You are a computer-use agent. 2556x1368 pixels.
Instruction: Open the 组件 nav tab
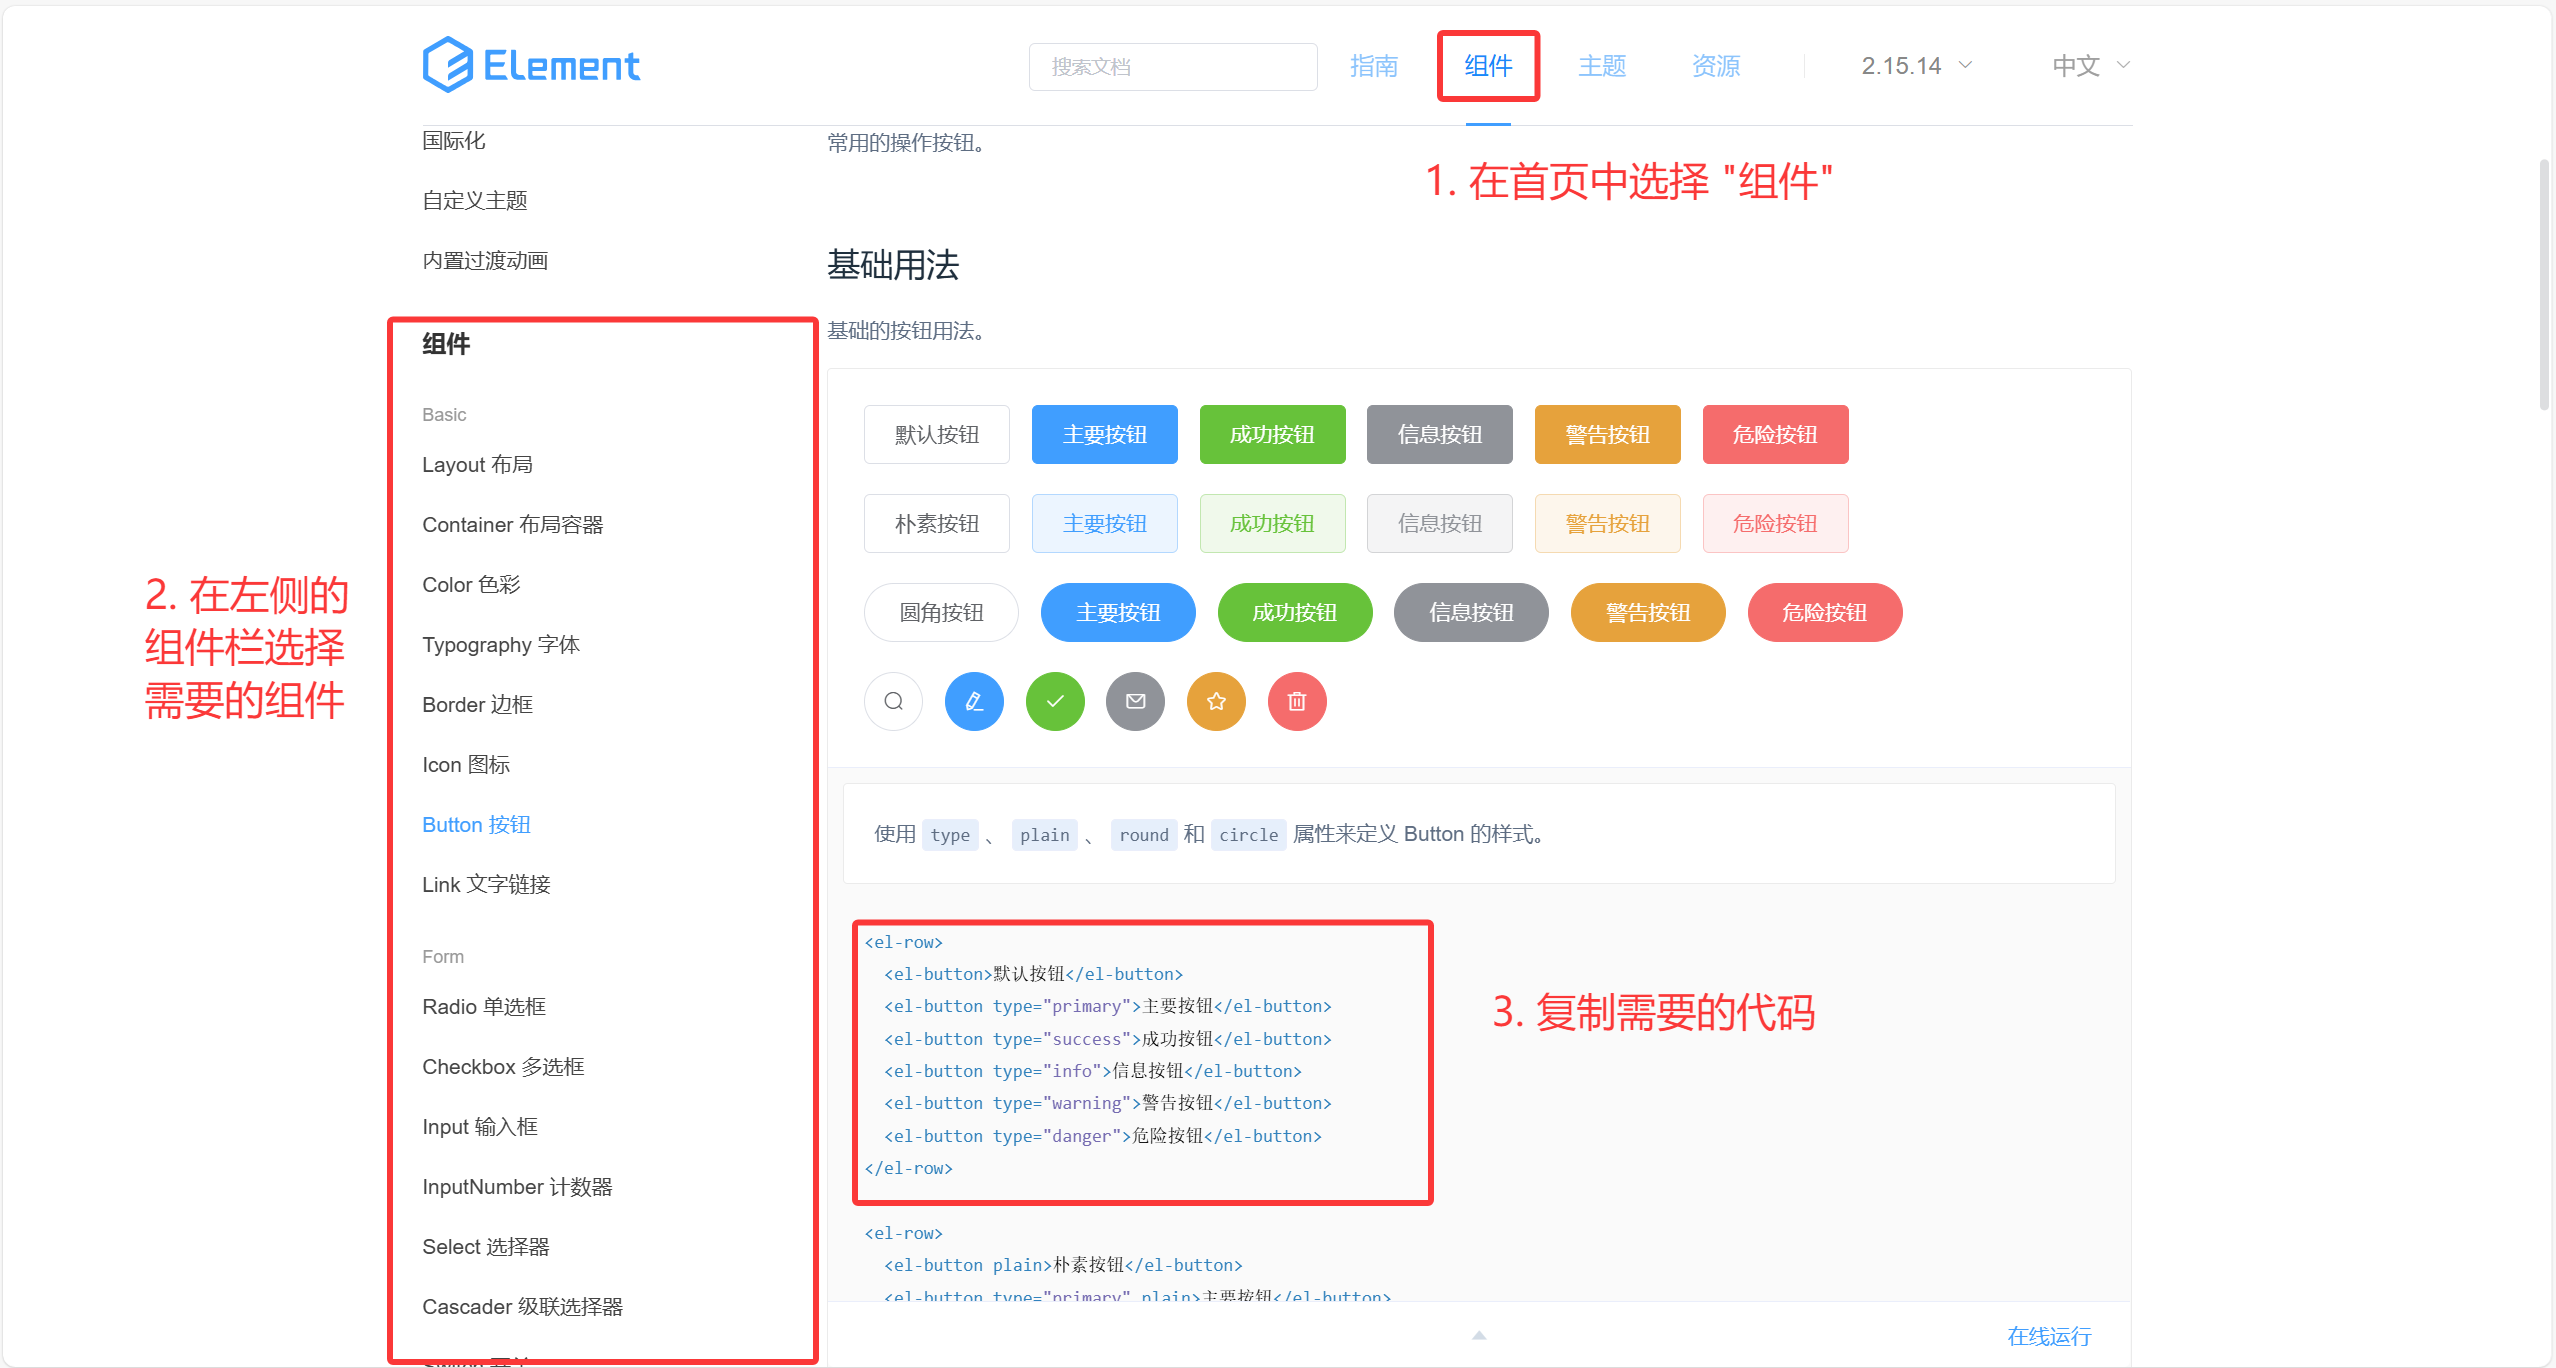1488,66
